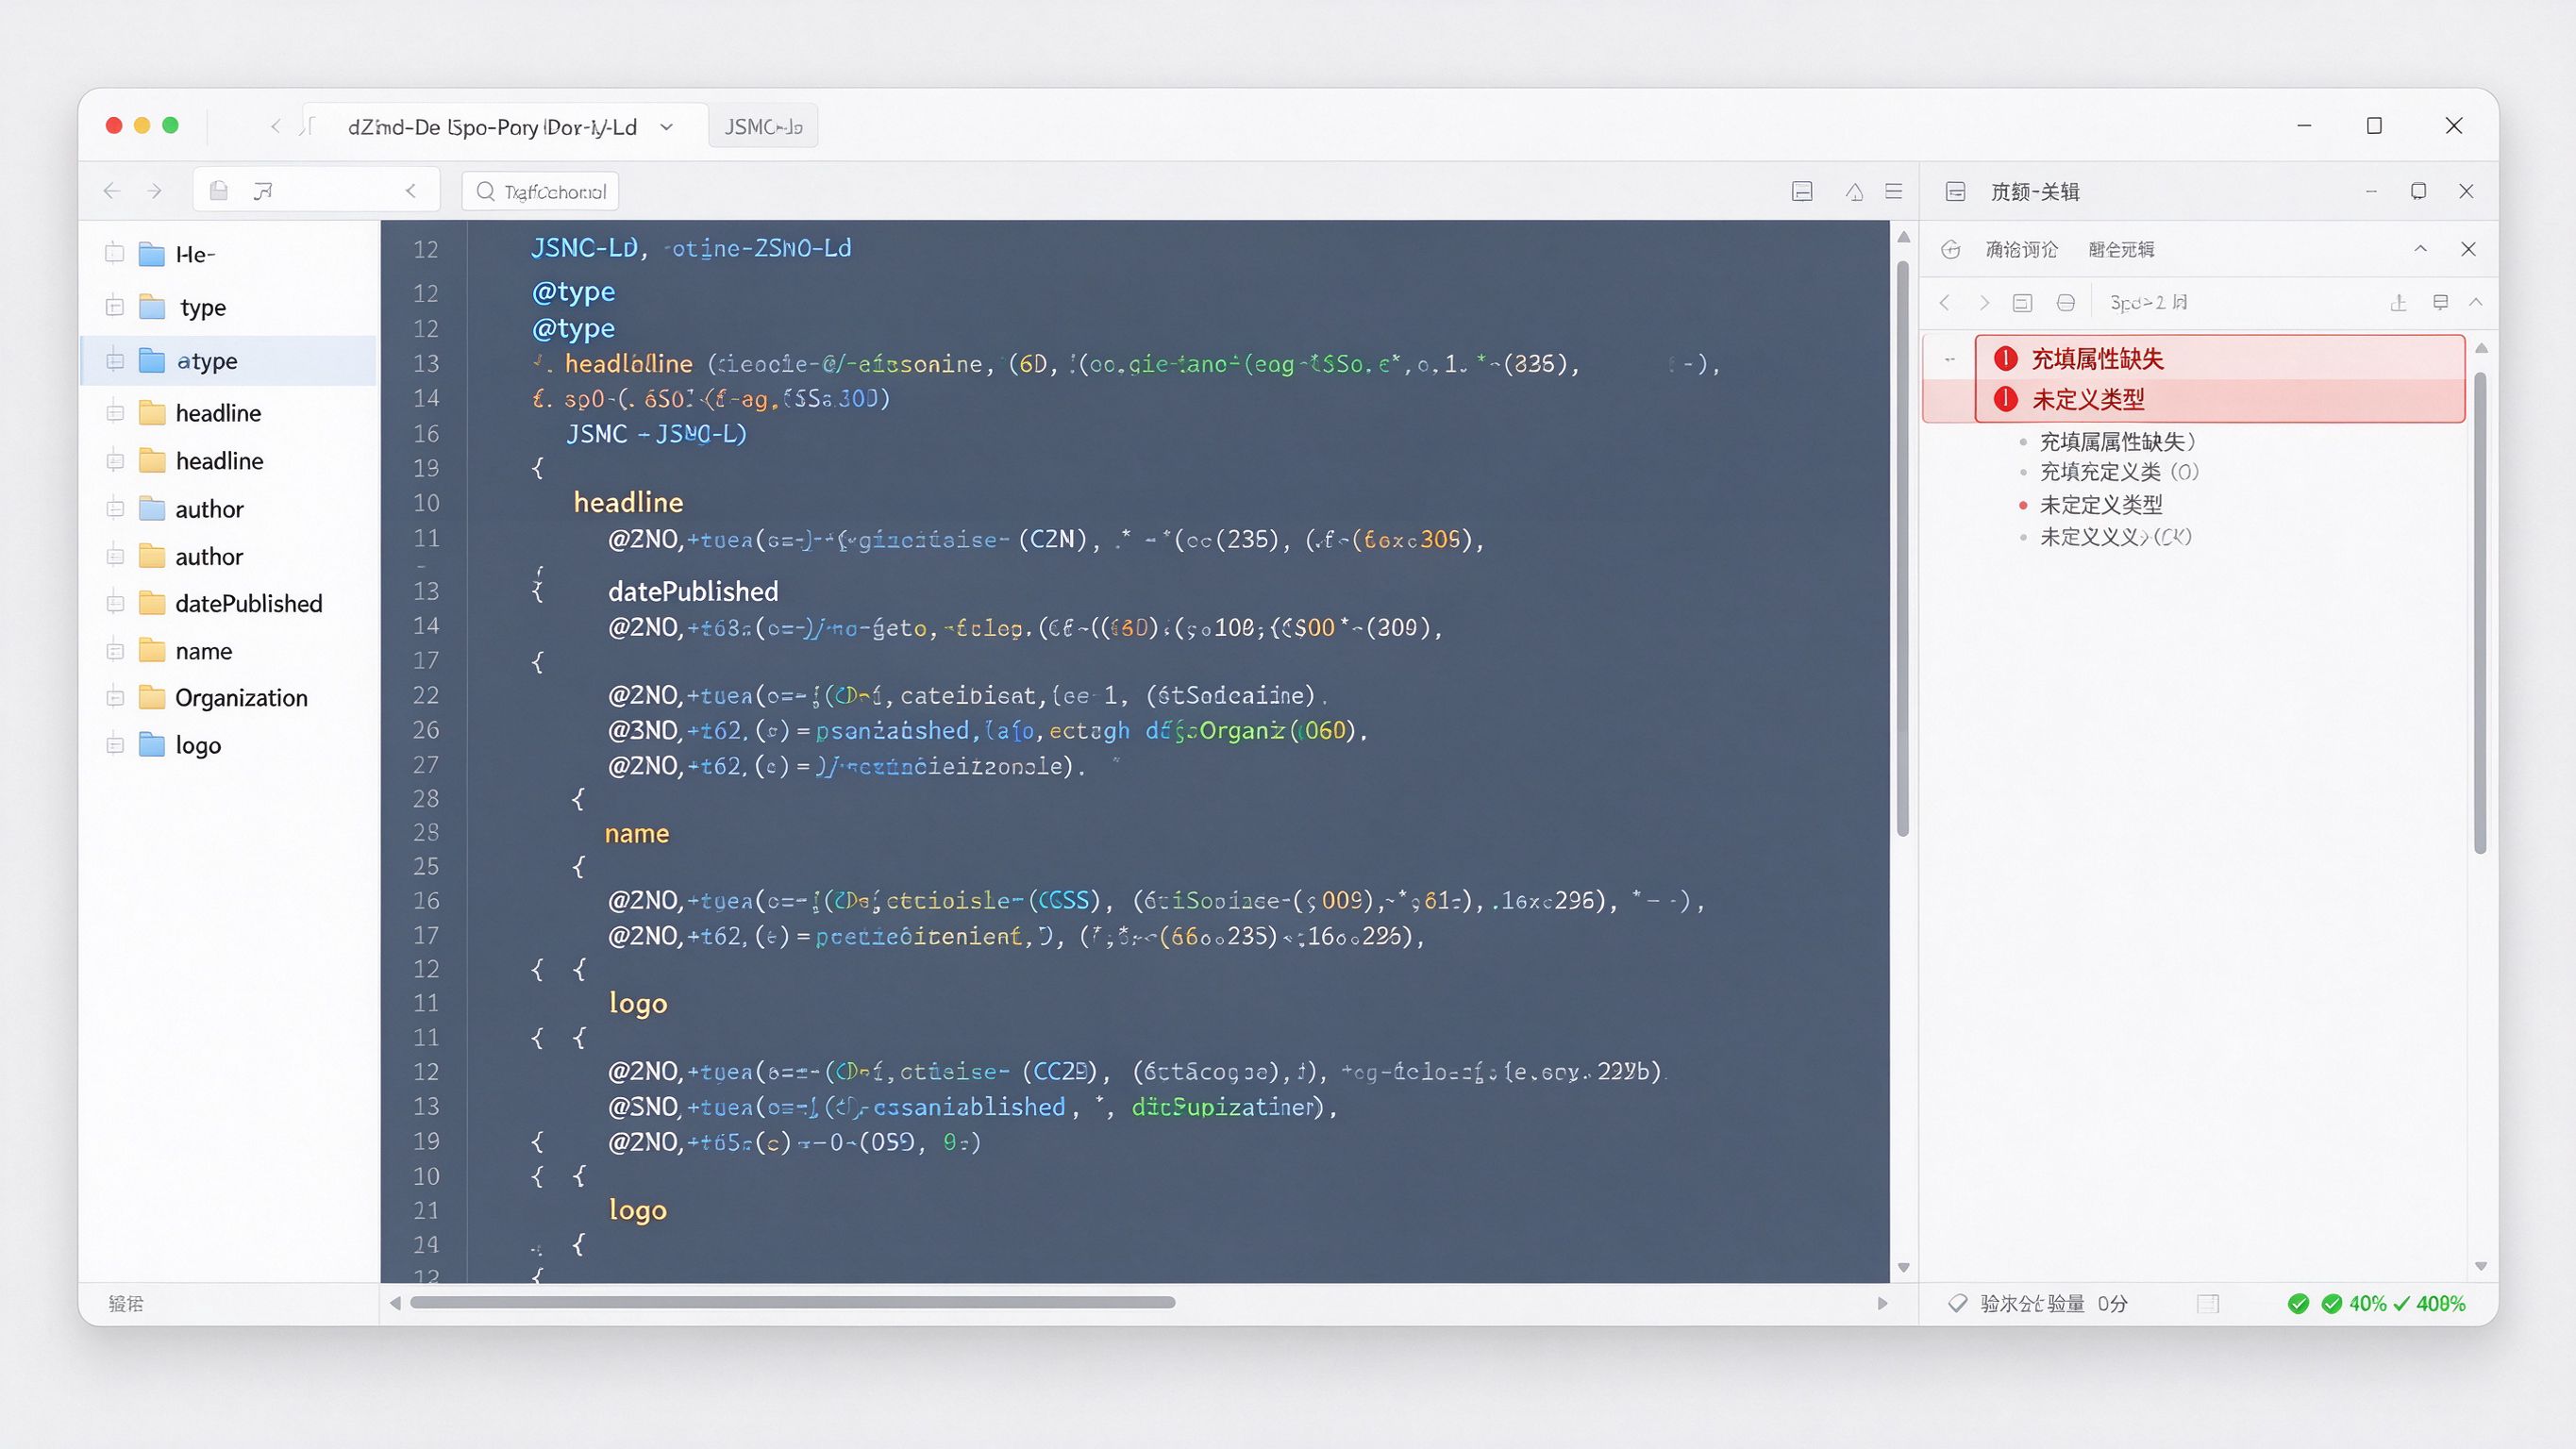Click the chevron inside the path box
2576x1449 pixels.
click(411, 191)
